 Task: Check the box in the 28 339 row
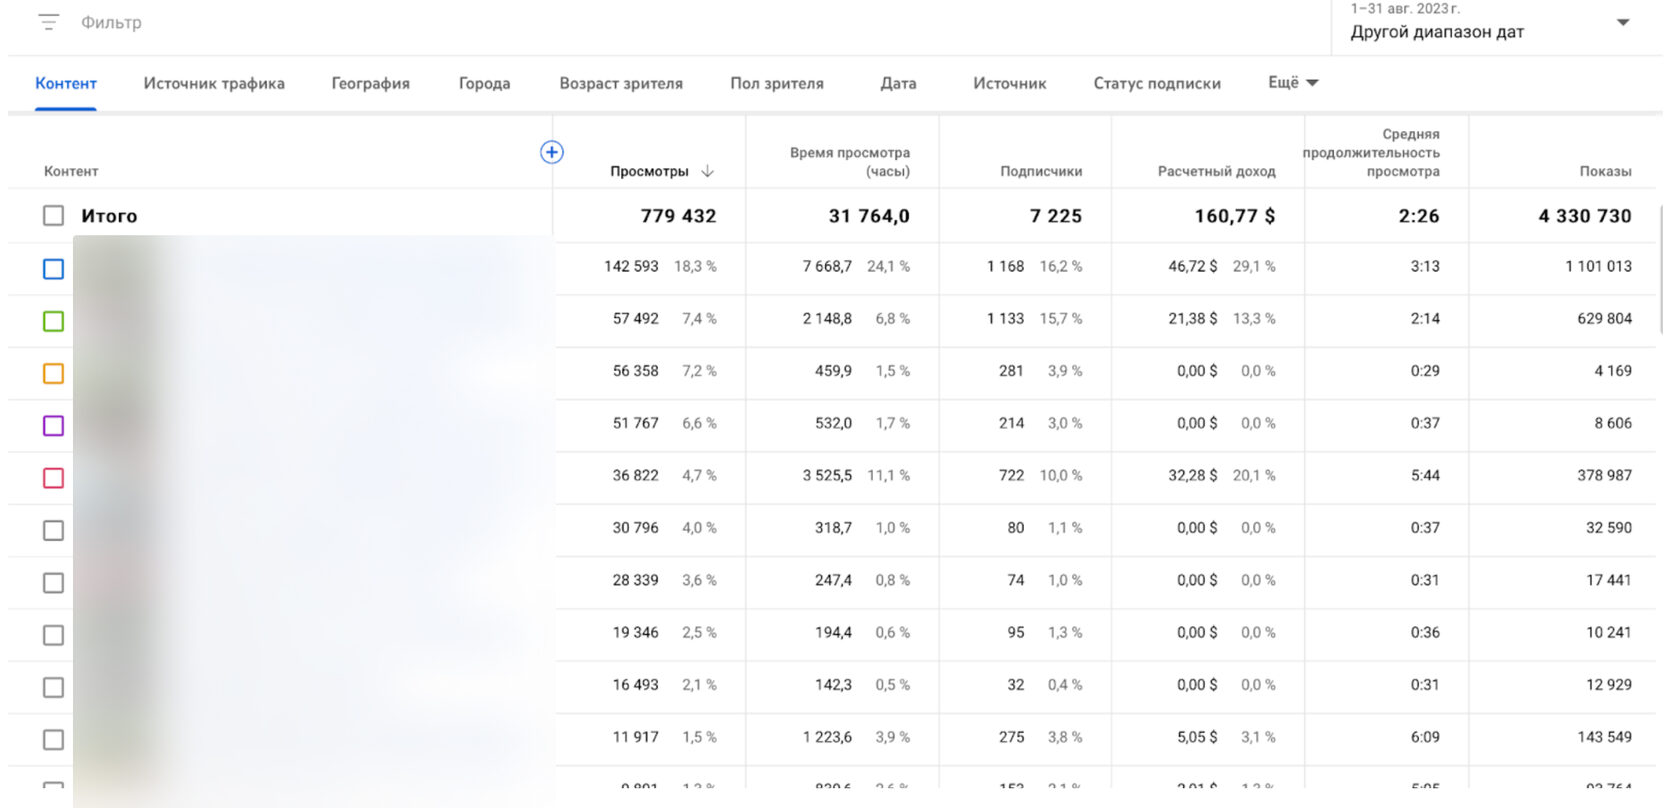[x=54, y=583]
